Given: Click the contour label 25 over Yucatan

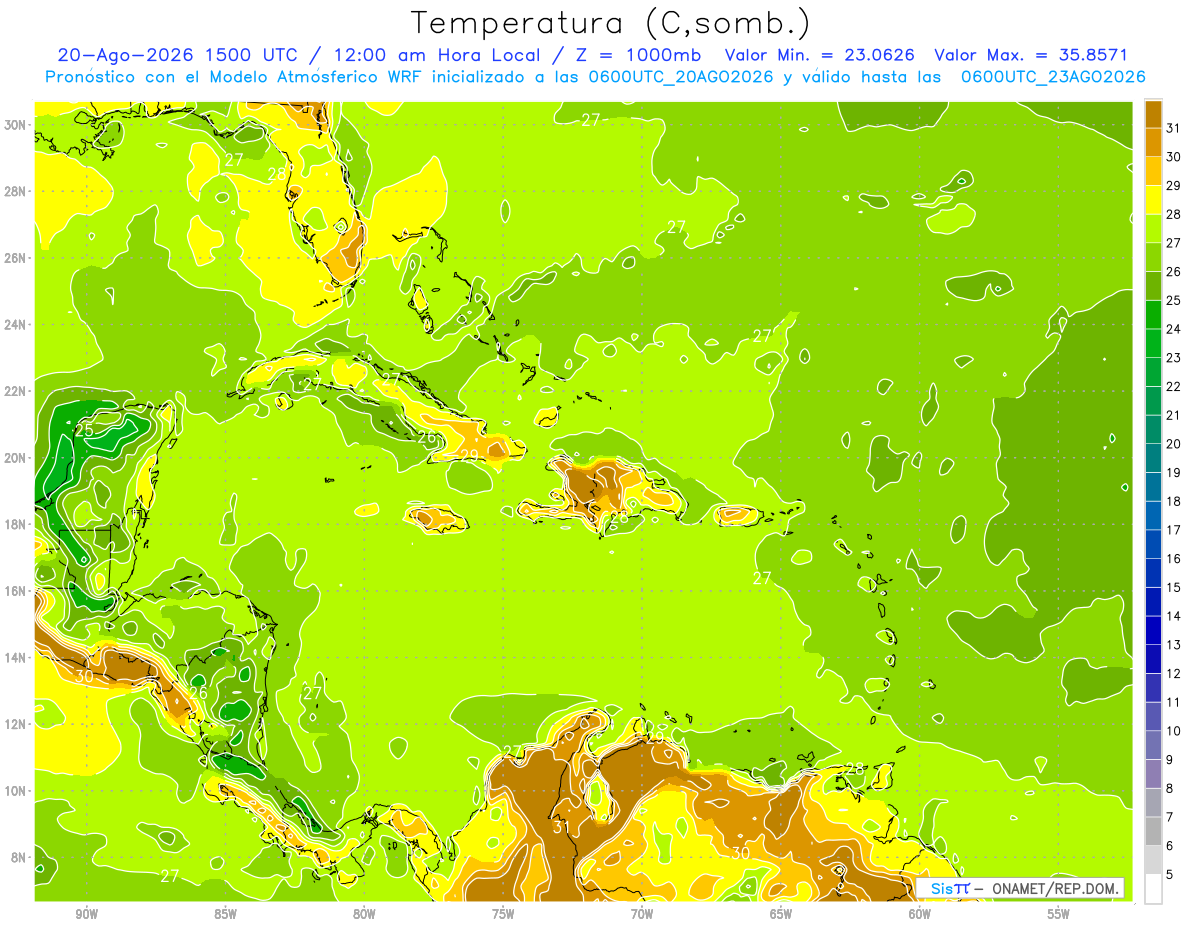Looking at the screenshot, I should click(85, 430).
